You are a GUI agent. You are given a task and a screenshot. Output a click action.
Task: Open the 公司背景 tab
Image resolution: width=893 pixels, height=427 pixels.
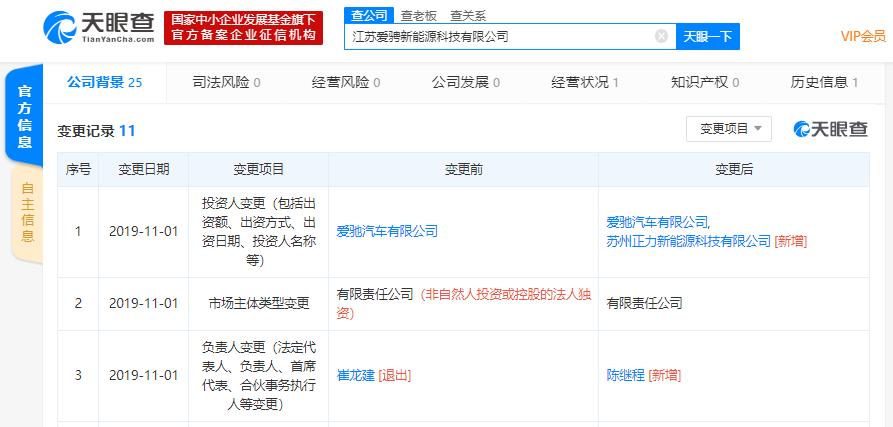(104, 83)
